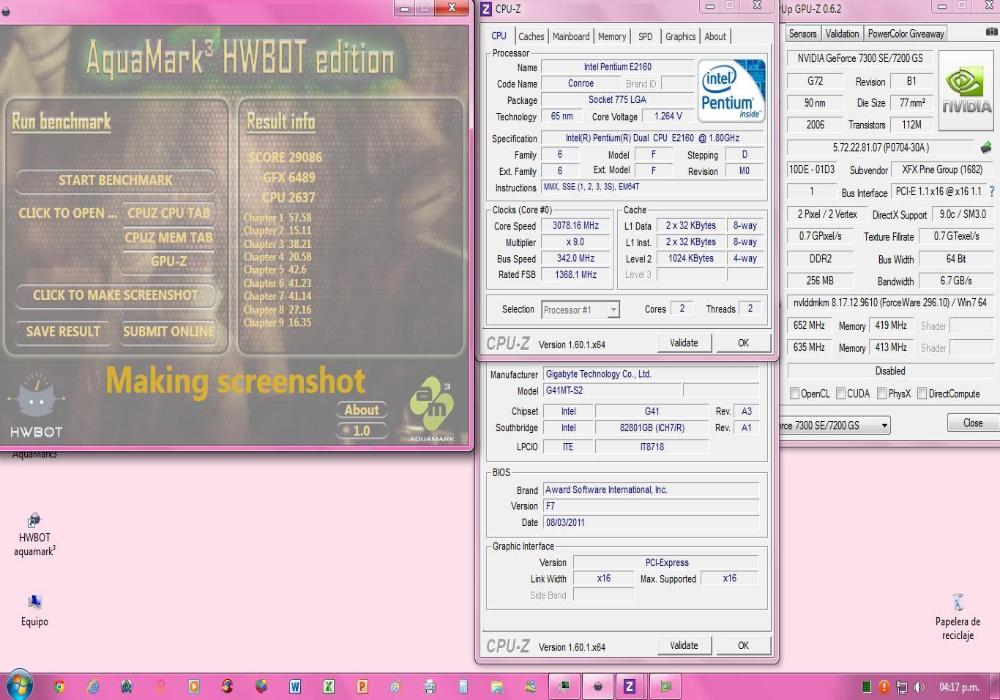1000x700 pixels.
Task: Click Validate in the lower CPU-Z window
Action: (x=684, y=645)
